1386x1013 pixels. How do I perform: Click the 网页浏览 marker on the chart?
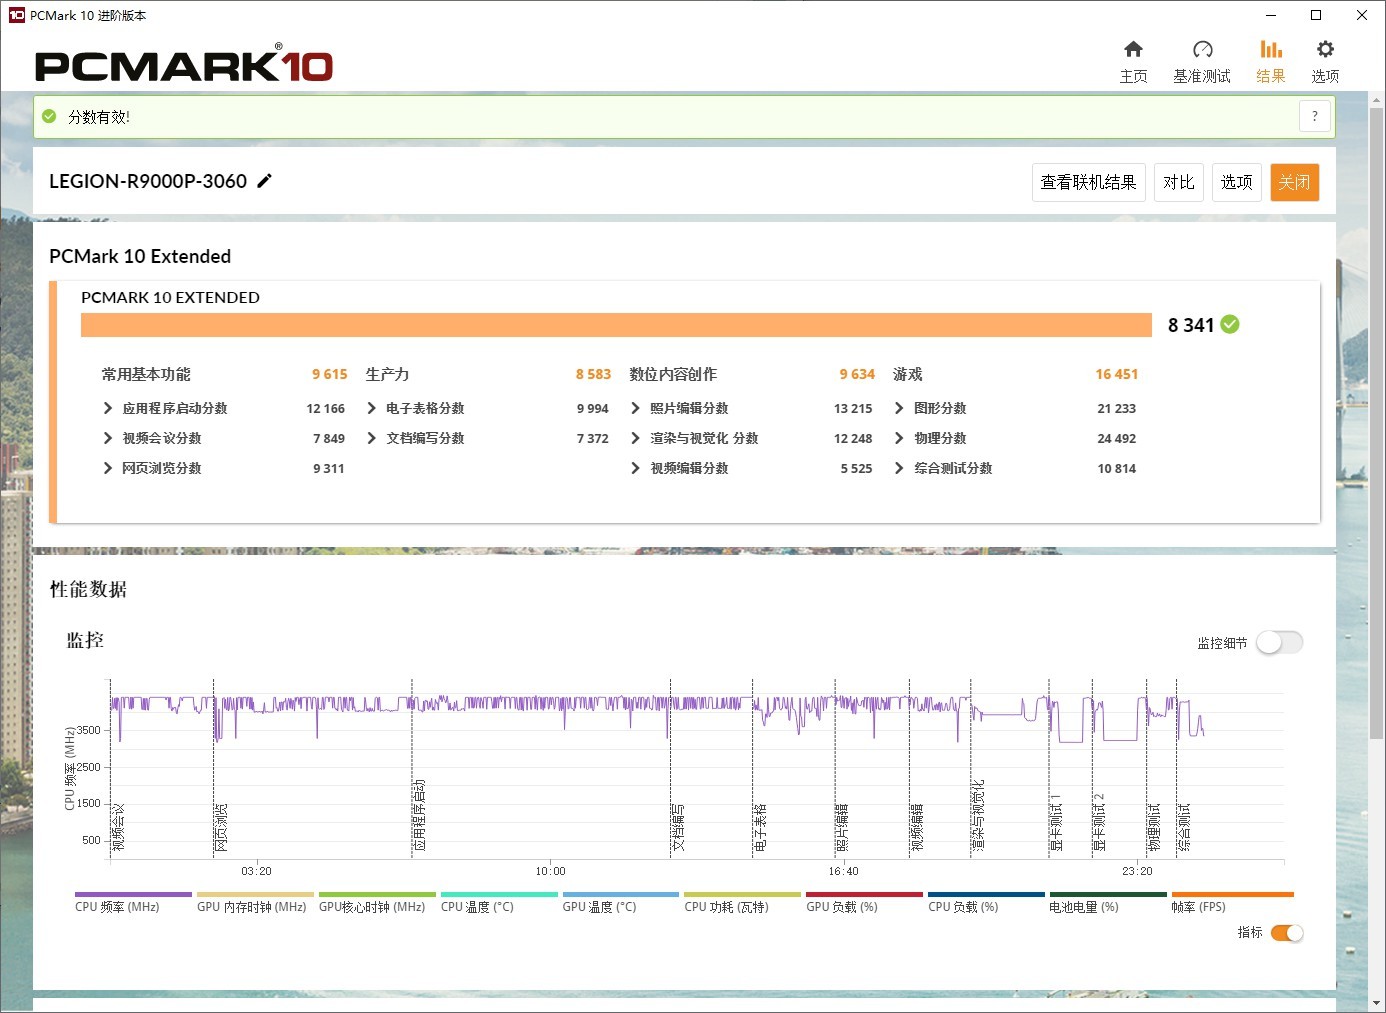pyautogui.click(x=222, y=828)
